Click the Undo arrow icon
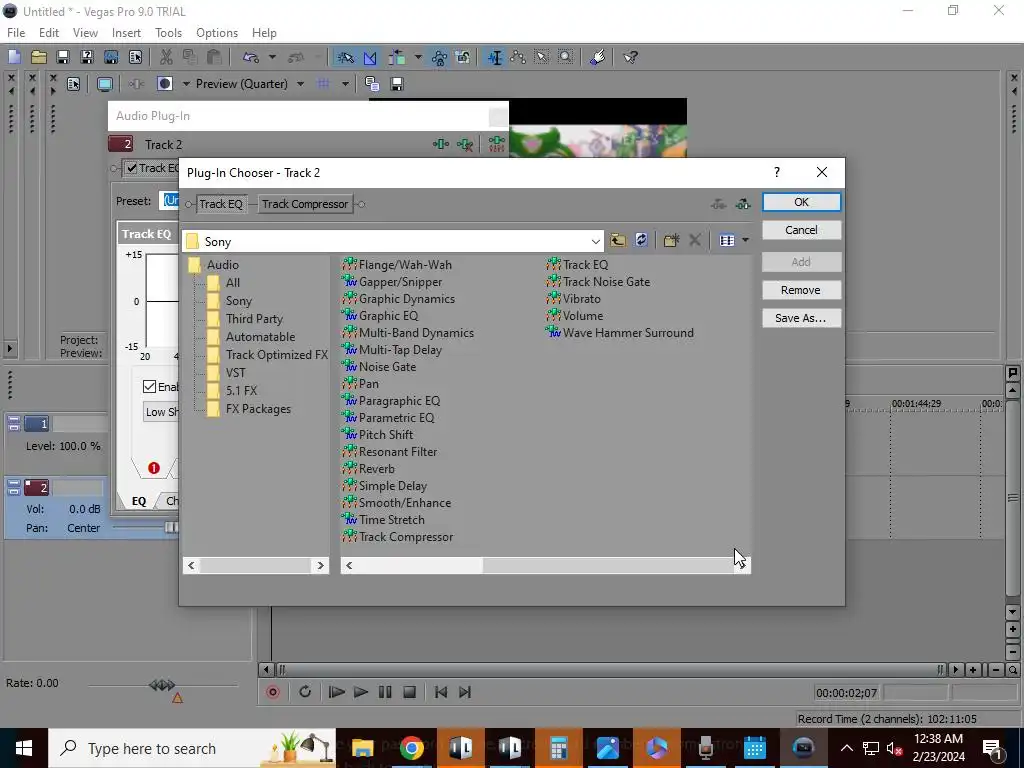1024x768 pixels. click(x=251, y=57)
